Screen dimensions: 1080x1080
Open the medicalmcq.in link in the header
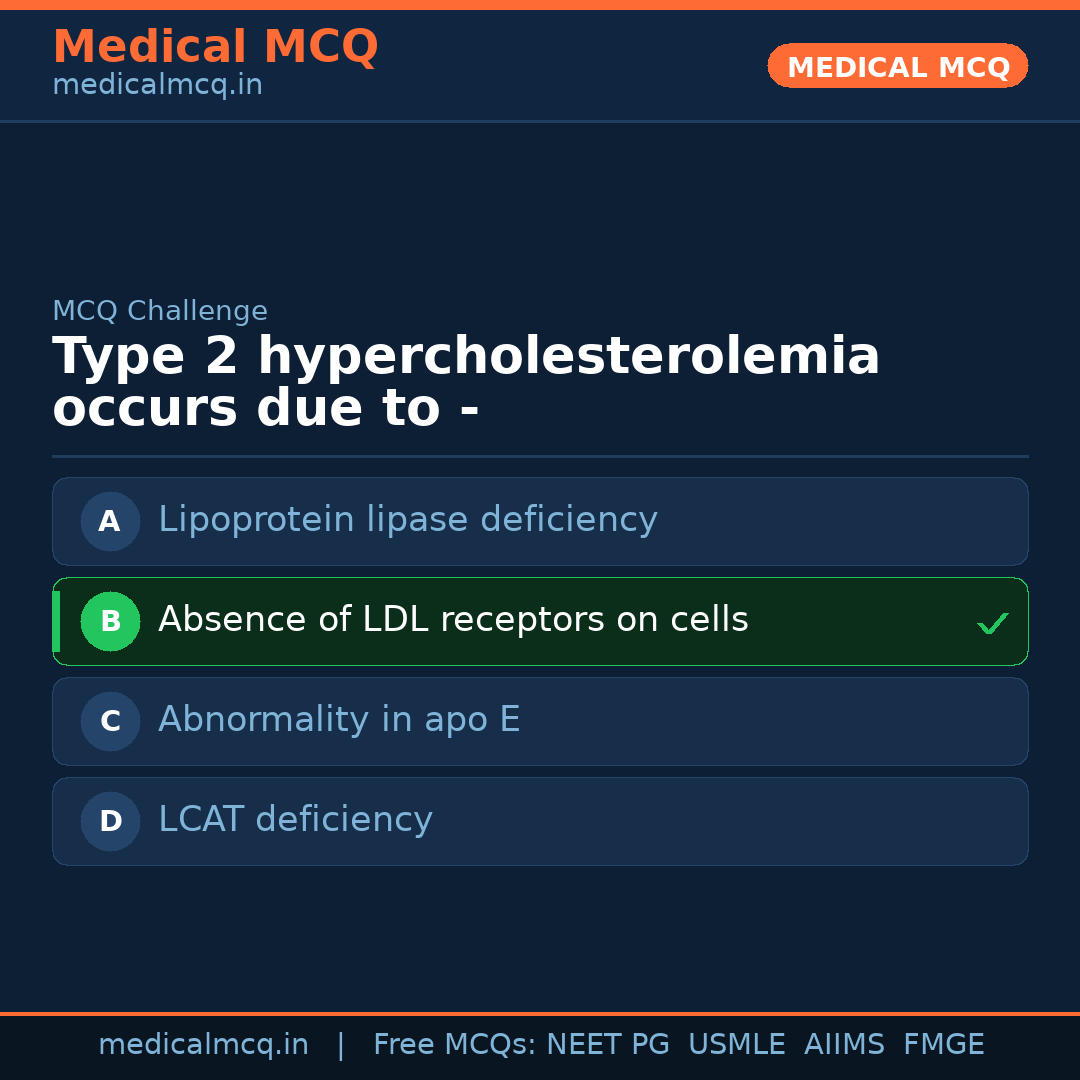point(157,86)
